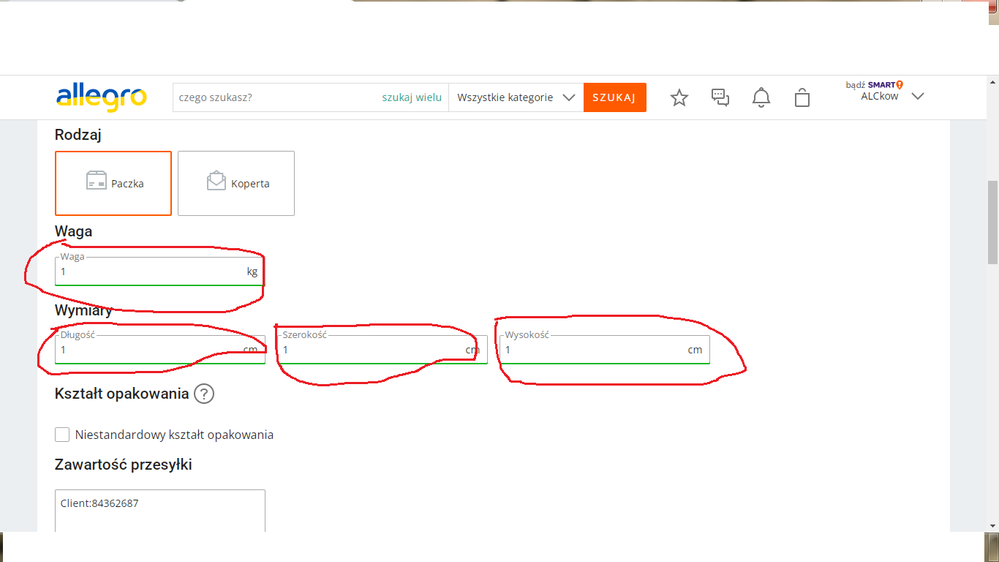Expand Wszystkie kategorie dropdown
This screenshot has height=562, width=999.
point(515,98)
